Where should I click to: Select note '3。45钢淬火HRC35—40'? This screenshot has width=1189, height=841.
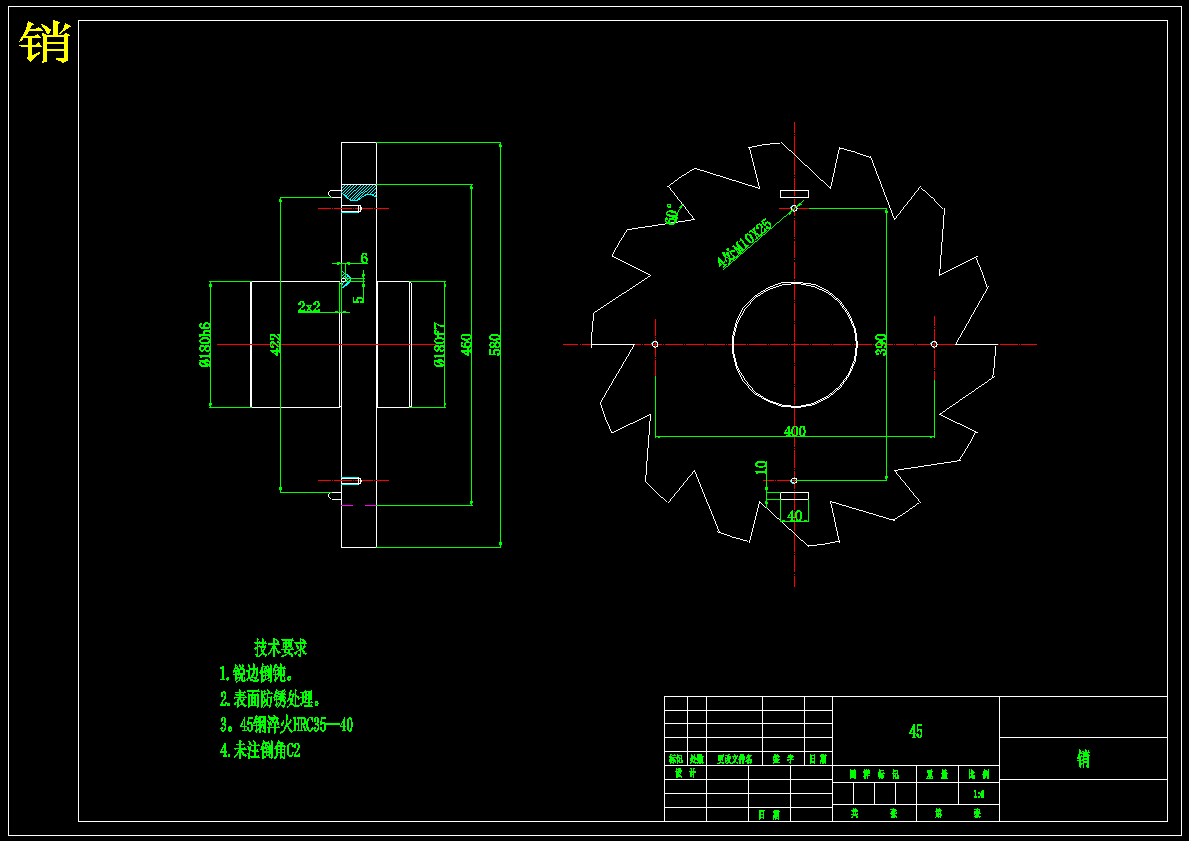[286, 724]
